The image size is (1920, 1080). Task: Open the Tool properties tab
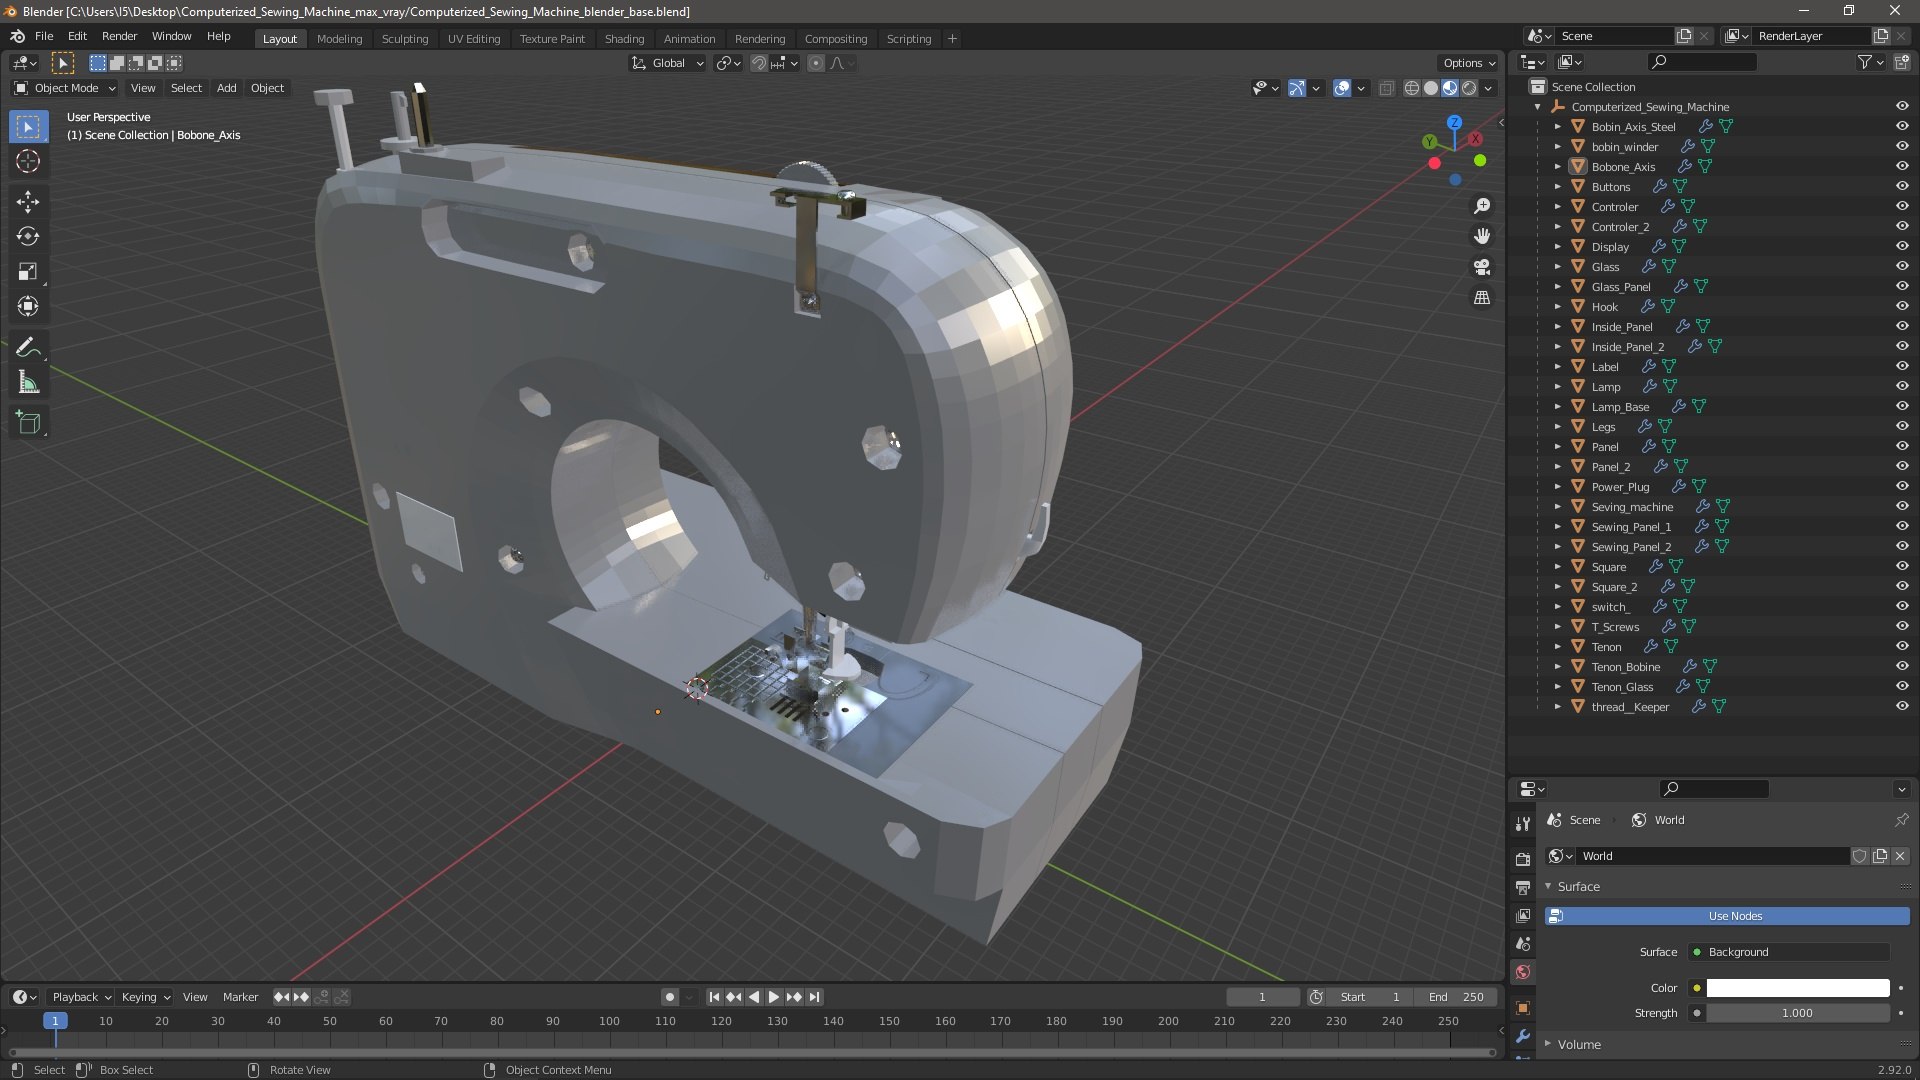point(1523,824)
